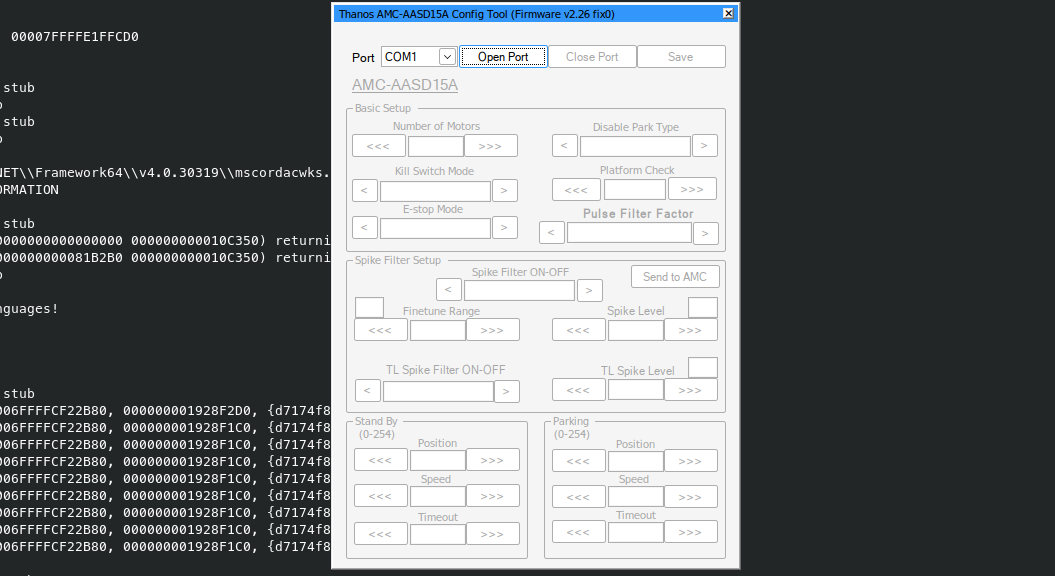Click left arrow for TL Spike Filter ON-OFF
This screenshot has height=576, width=1055.
[x=368, y=391]
